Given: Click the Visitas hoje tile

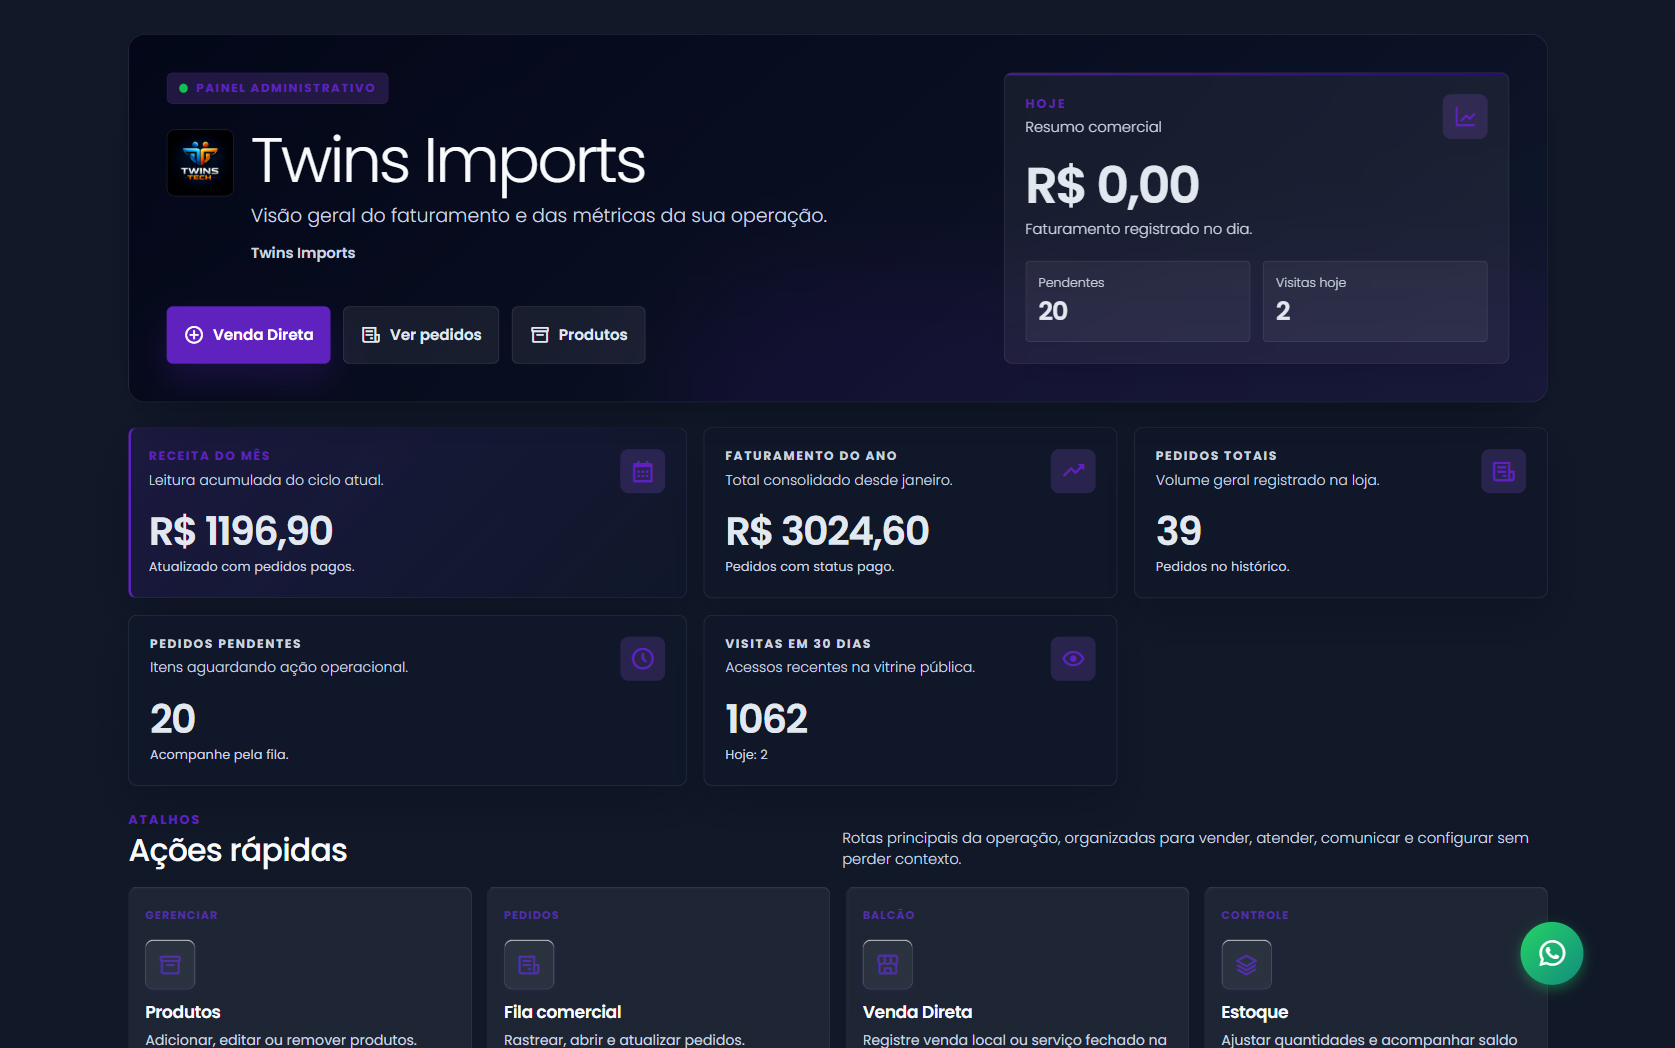Looking at the screenshot, I should click(1375, 301).
